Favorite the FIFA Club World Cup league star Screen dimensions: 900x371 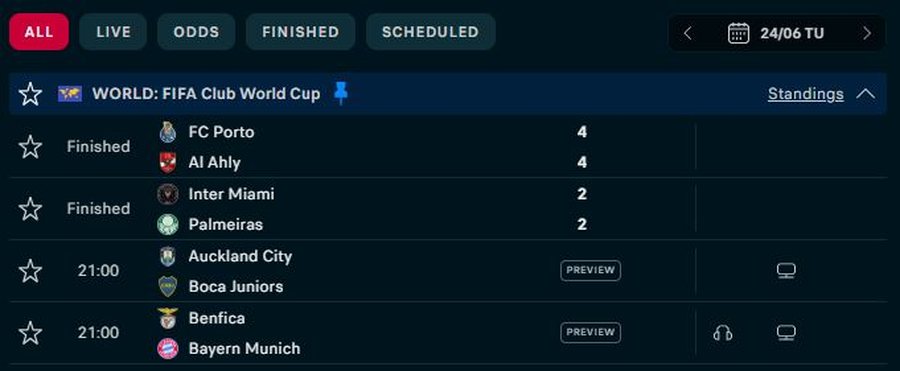click(30, 94)
